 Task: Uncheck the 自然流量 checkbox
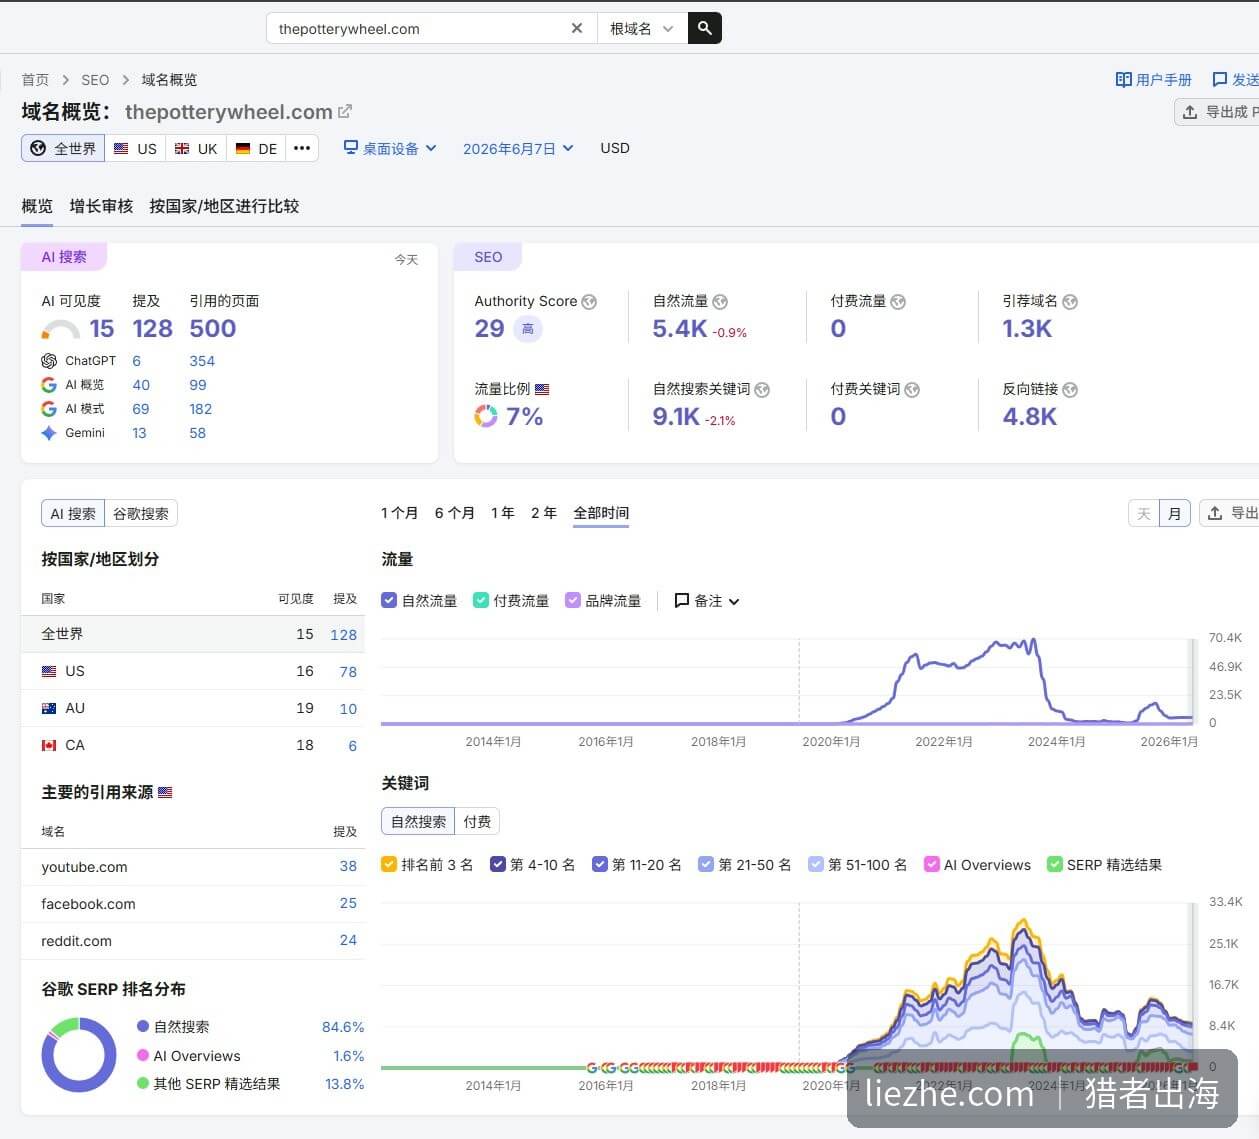(389, 601)
